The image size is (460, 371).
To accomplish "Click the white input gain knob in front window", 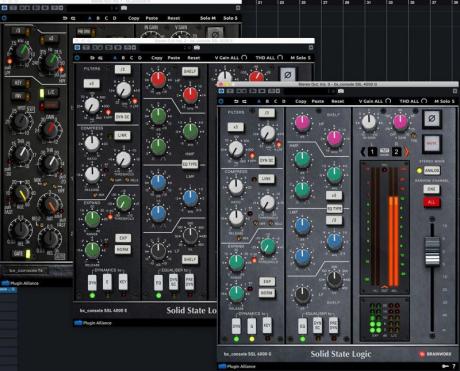I will point(369,122).
